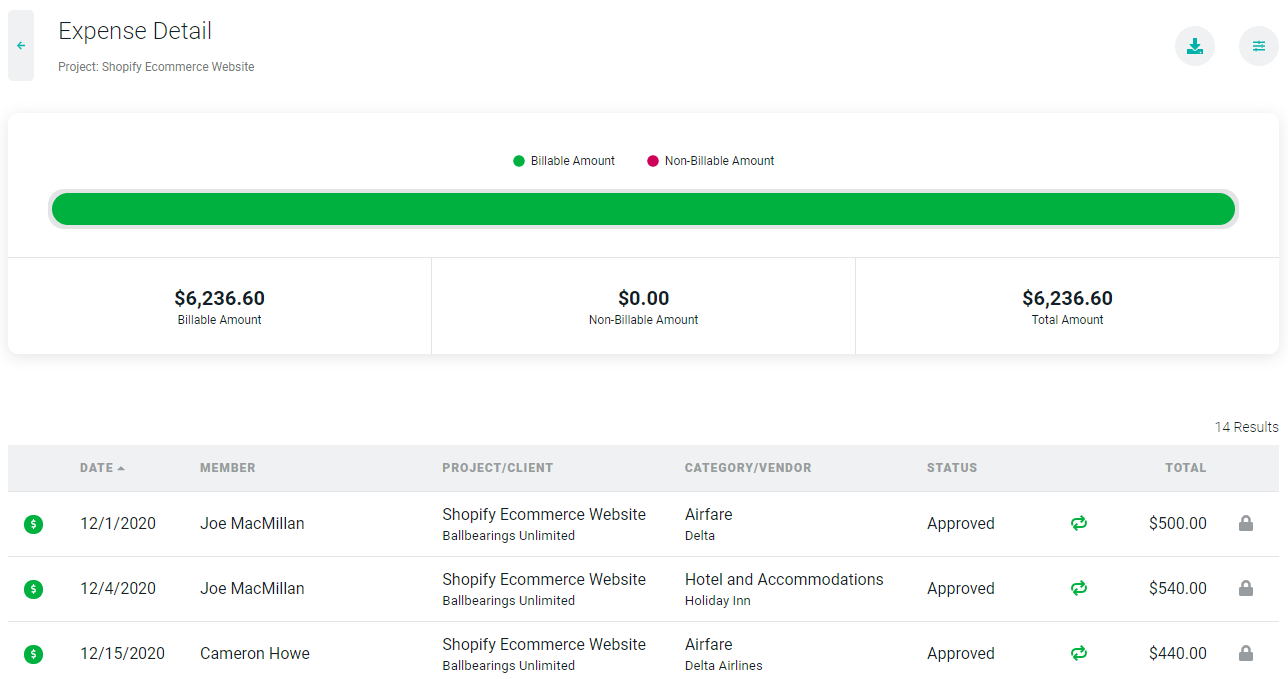Open Shopify Ecommerce Website in 12/4/2020 row
This screenshot has height=679, width=1288.
pos(544,579)
